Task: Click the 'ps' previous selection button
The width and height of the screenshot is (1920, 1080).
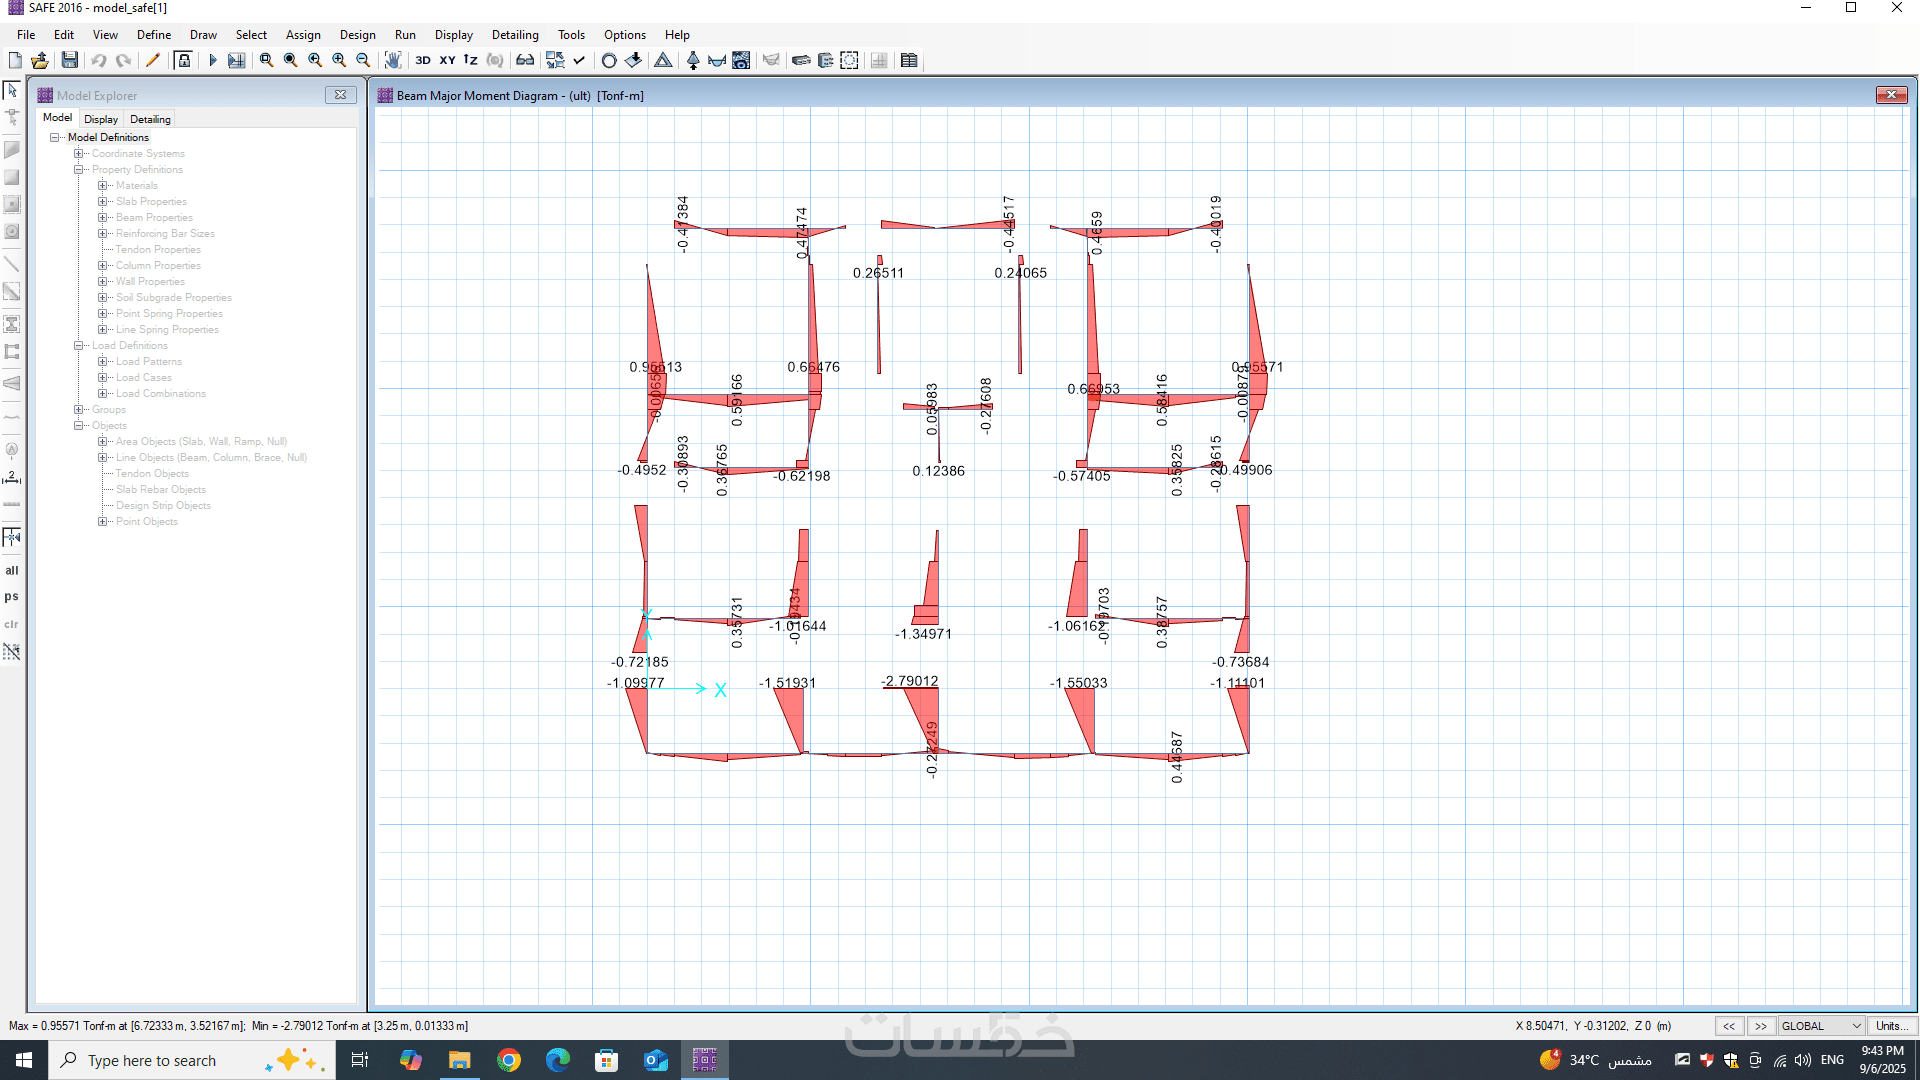Action: coord(12,596)
